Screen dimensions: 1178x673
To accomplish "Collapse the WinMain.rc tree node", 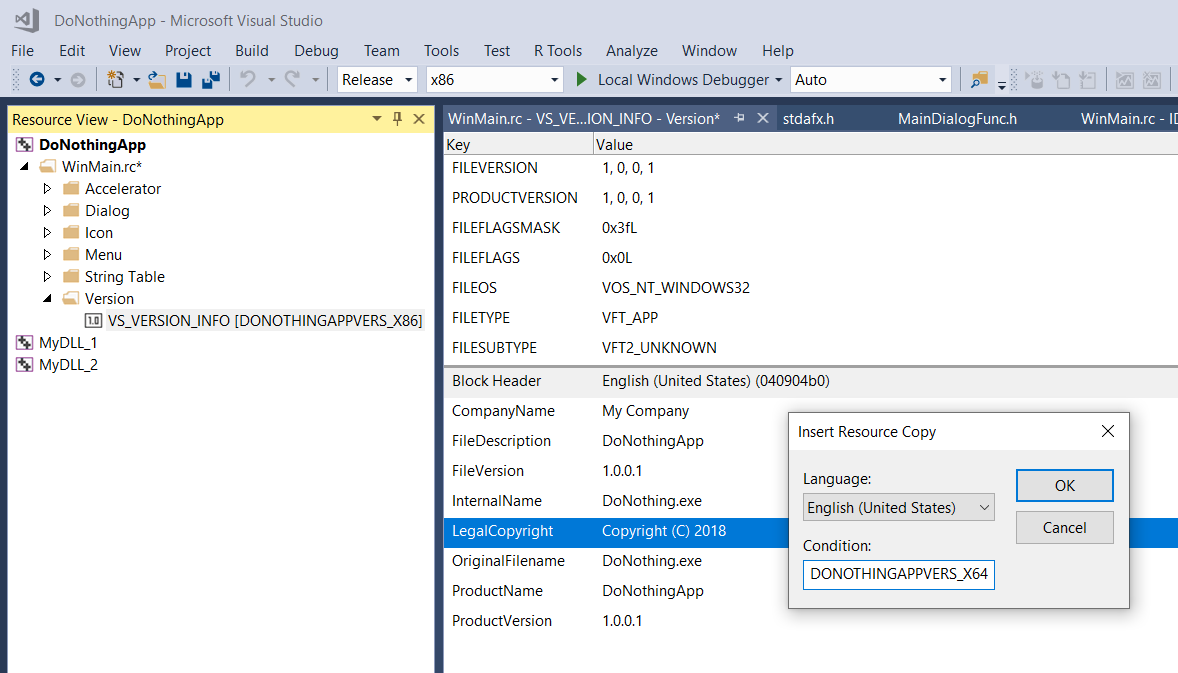I will 25,166.
